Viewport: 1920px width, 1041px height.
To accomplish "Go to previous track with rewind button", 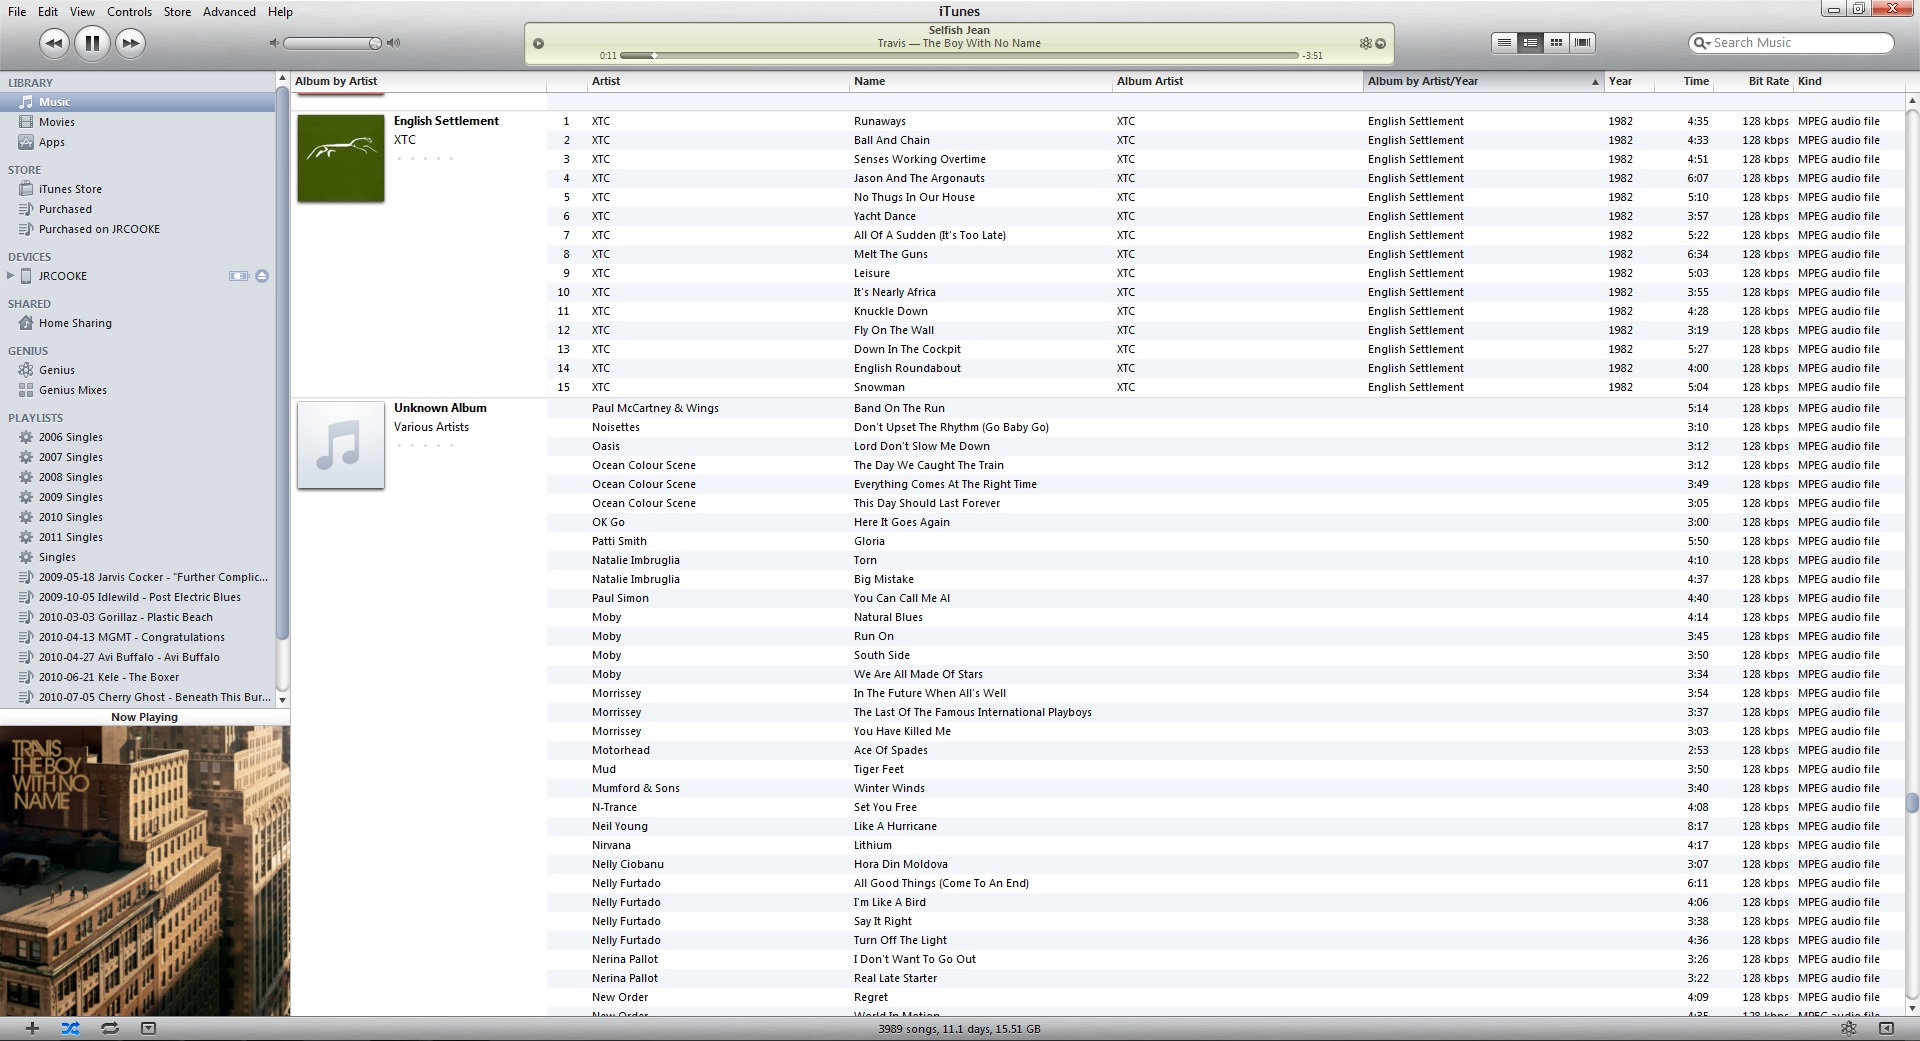I will 54,43.
